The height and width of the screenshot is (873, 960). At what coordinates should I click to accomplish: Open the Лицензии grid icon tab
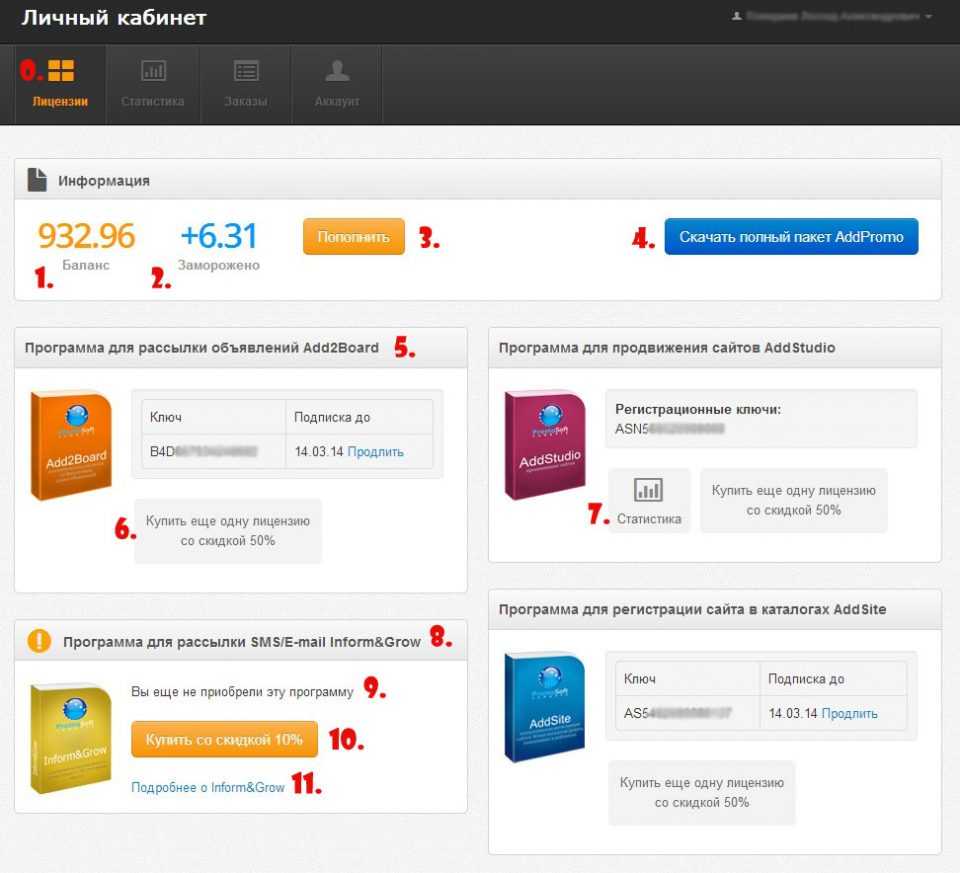pyautogui.click(x=61, y=71)
